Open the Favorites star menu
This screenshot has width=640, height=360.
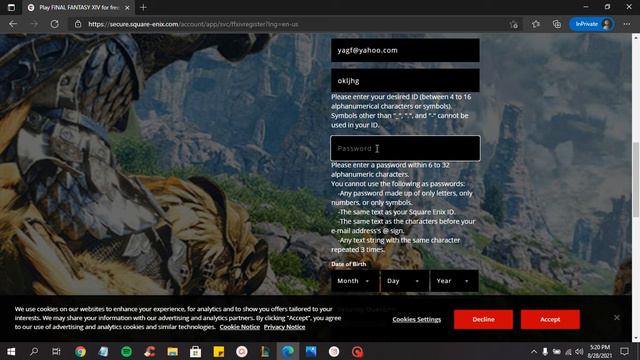536,24
